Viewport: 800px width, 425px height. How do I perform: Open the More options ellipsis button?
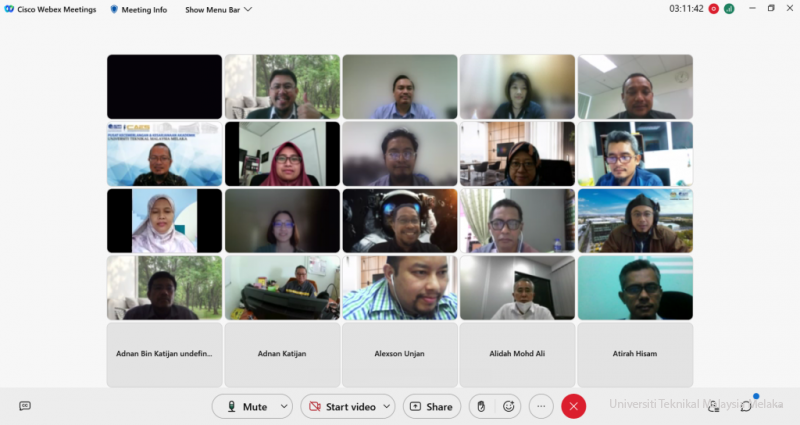tap(541, 407)
